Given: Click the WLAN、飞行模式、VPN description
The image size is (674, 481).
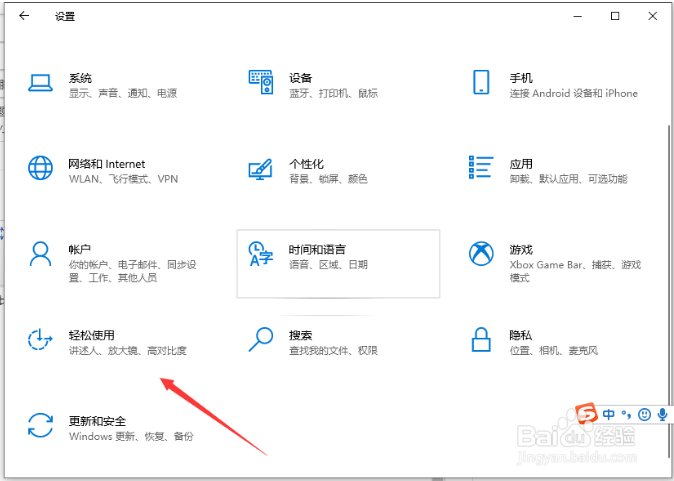Looking at the screenshot, I should (123, 179).
